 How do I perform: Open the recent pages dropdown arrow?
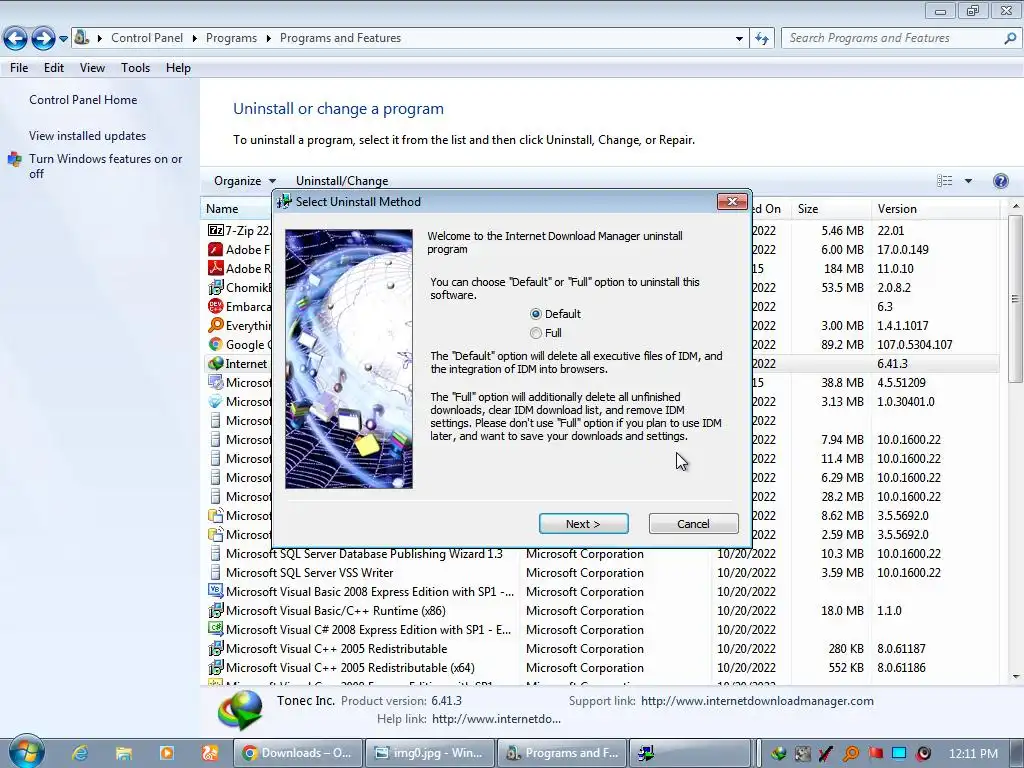point(63,39)
